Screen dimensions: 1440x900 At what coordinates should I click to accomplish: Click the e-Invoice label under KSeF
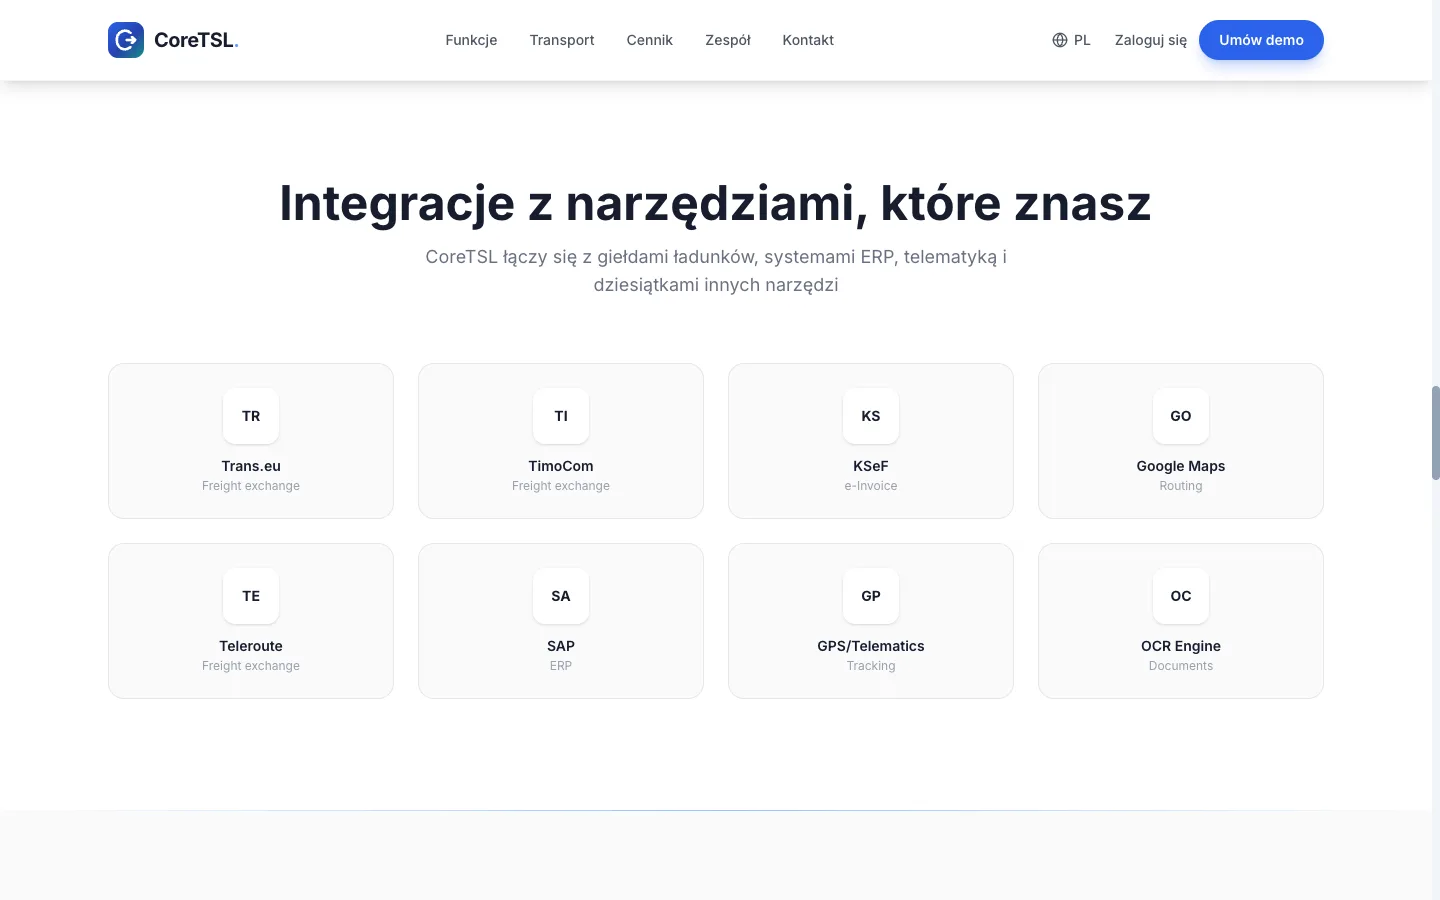click(x=871, y=486)
